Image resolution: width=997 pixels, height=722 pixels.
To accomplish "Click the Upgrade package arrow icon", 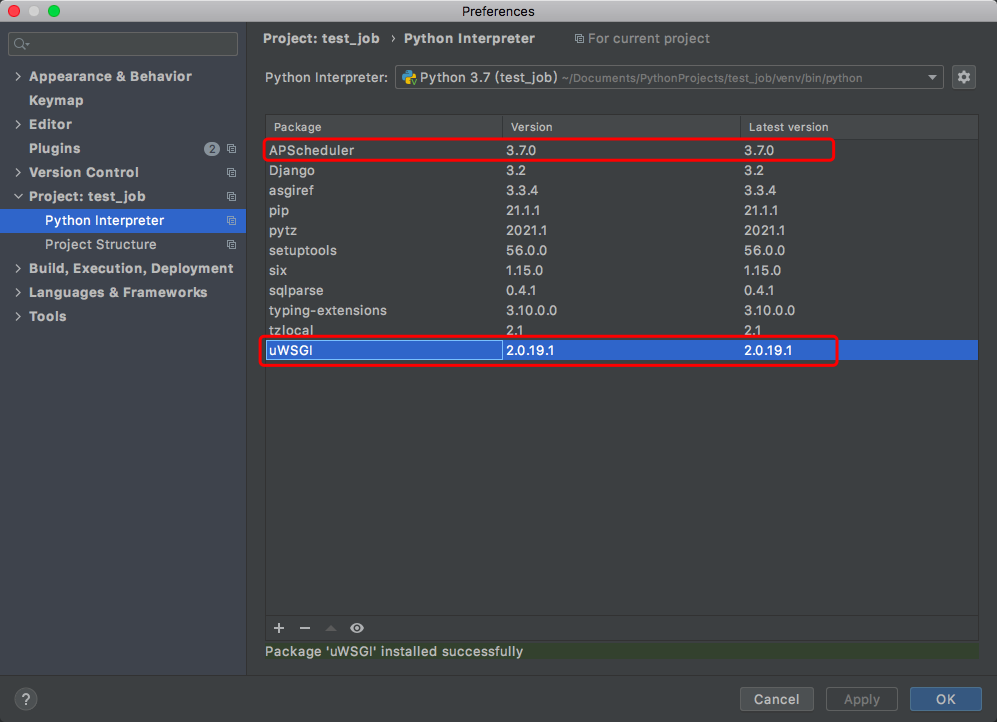I will [x=331, y=628].
